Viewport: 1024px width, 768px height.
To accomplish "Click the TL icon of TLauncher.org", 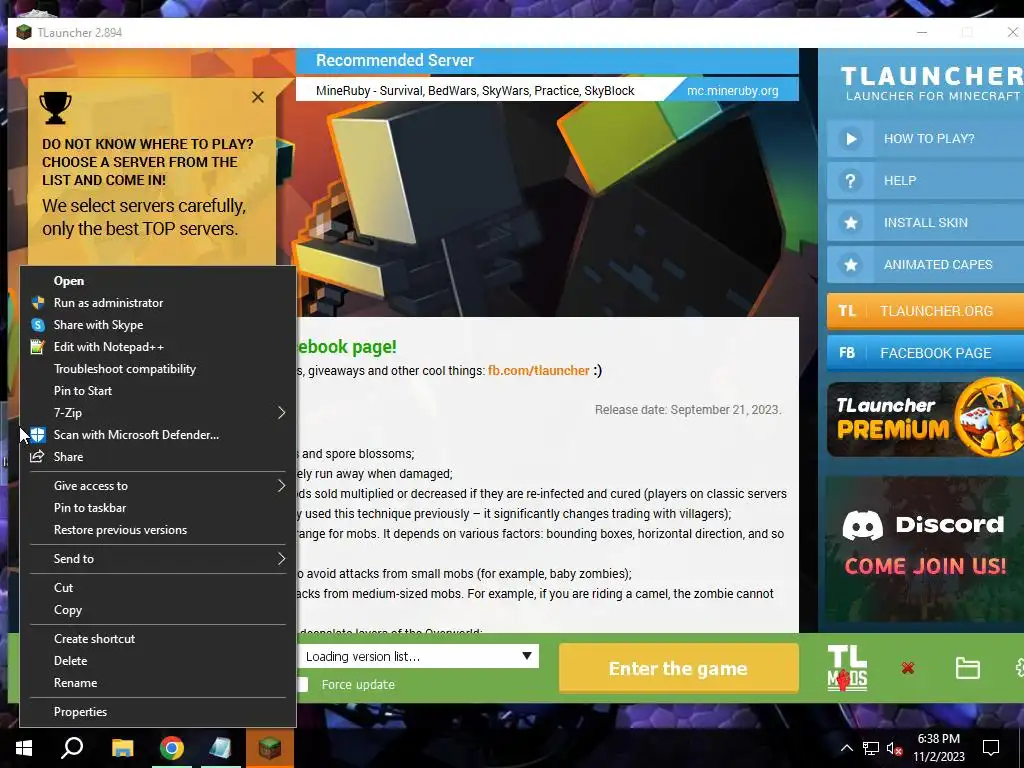I will pos(847,311).
